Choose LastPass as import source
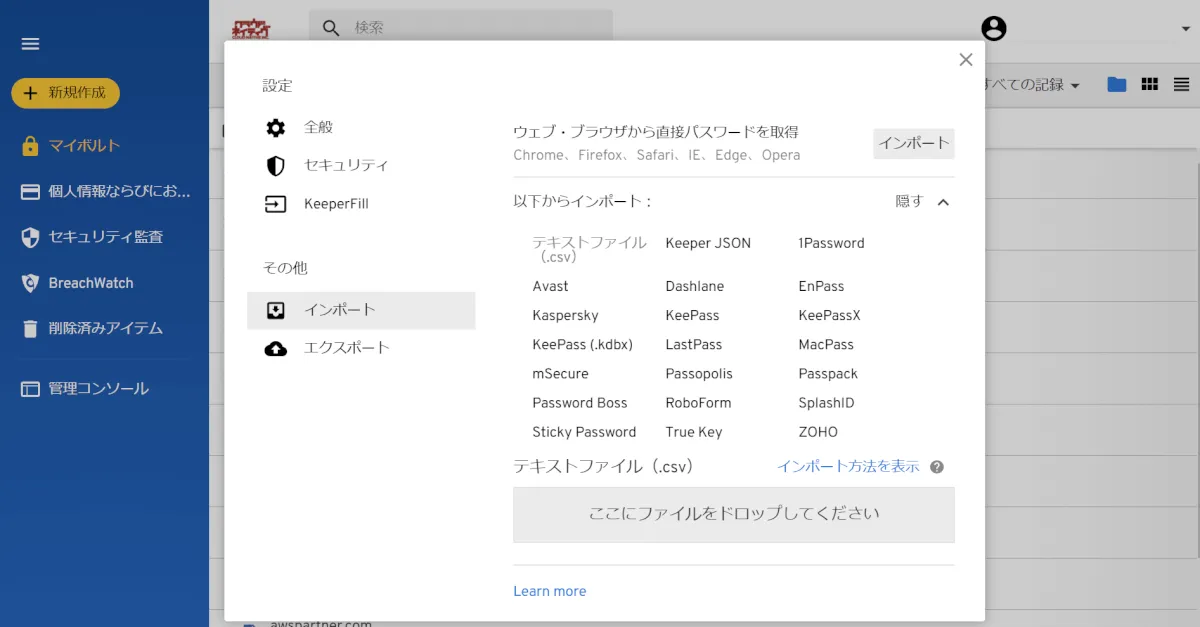The width and height of the screenshot is (1200, 627). 693,345
